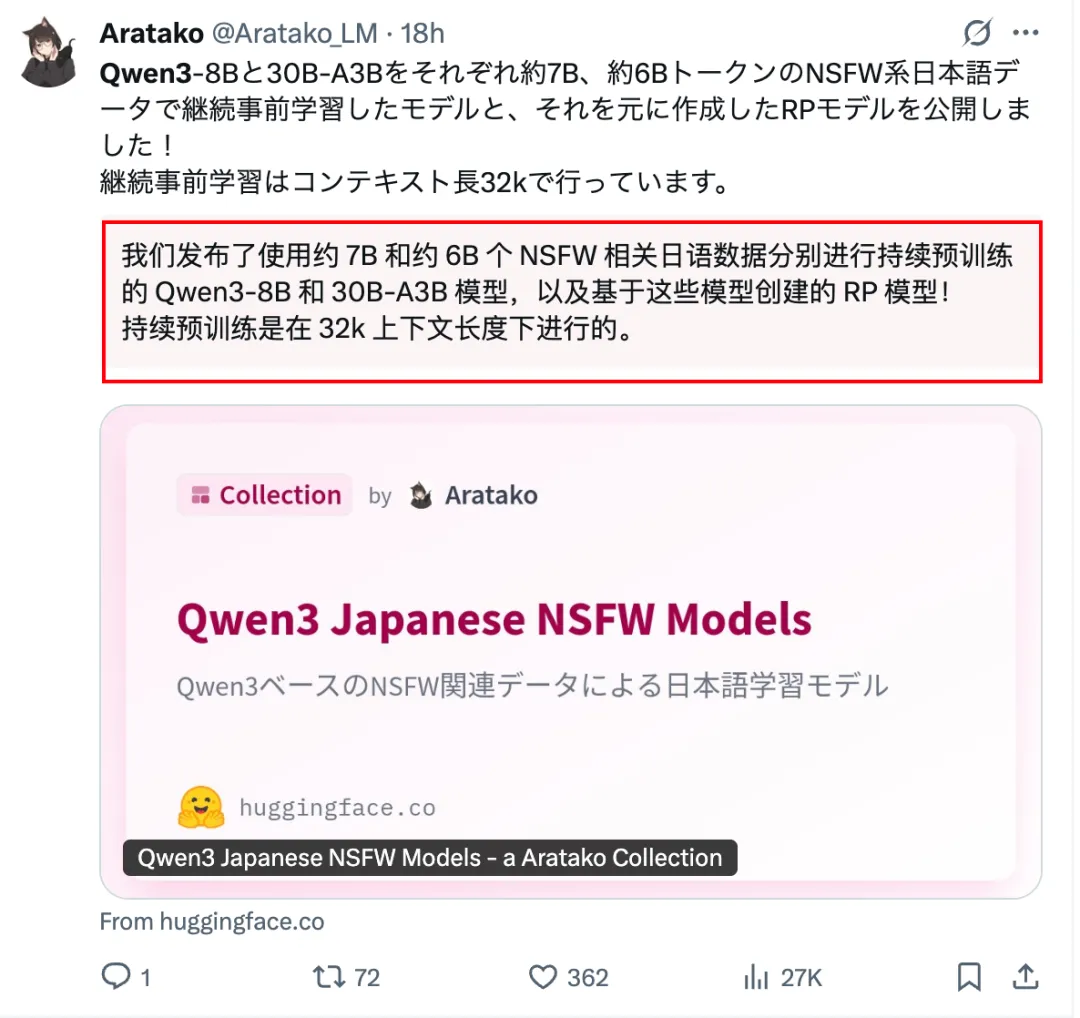Screen dimensions: 1080x1018
Task: Open Aratako's profile avatar
Action: (x=49, y=52)
